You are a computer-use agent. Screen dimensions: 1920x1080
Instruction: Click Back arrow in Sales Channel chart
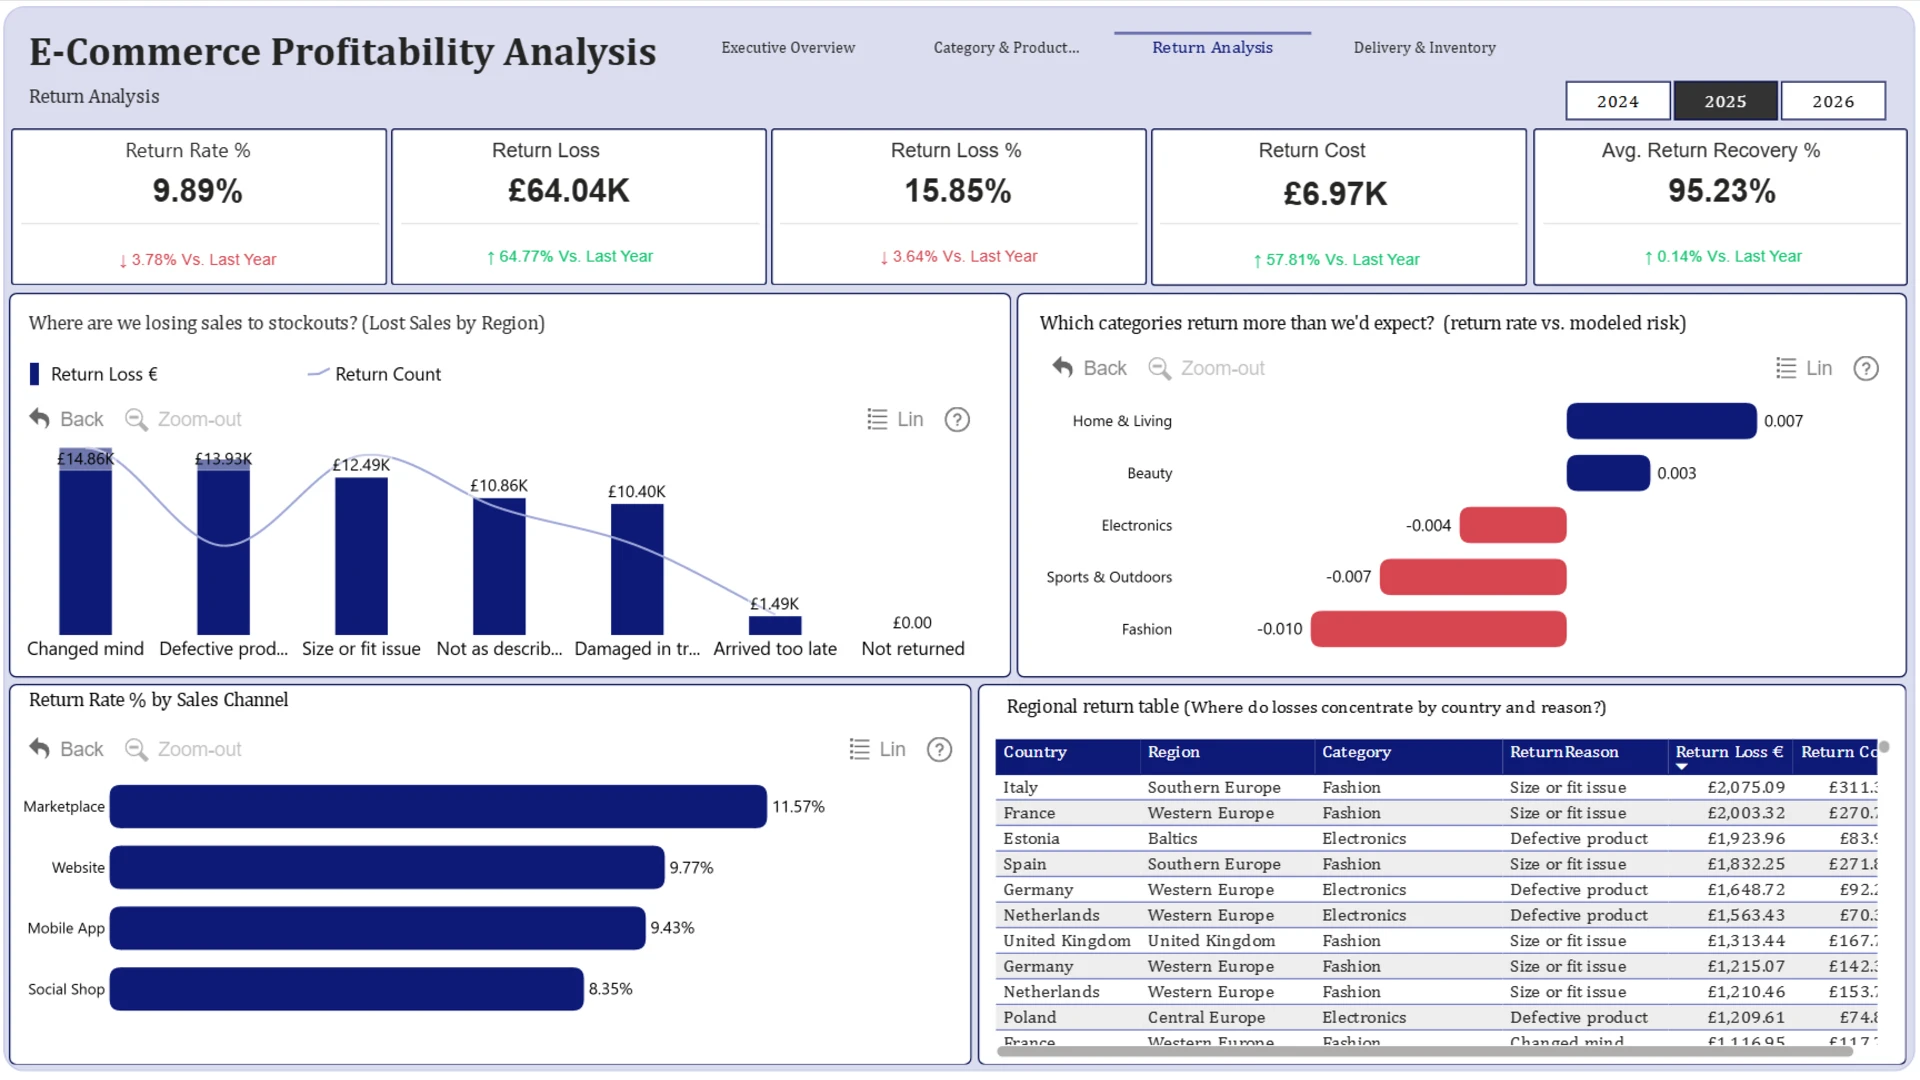click(x=40, y=749)
